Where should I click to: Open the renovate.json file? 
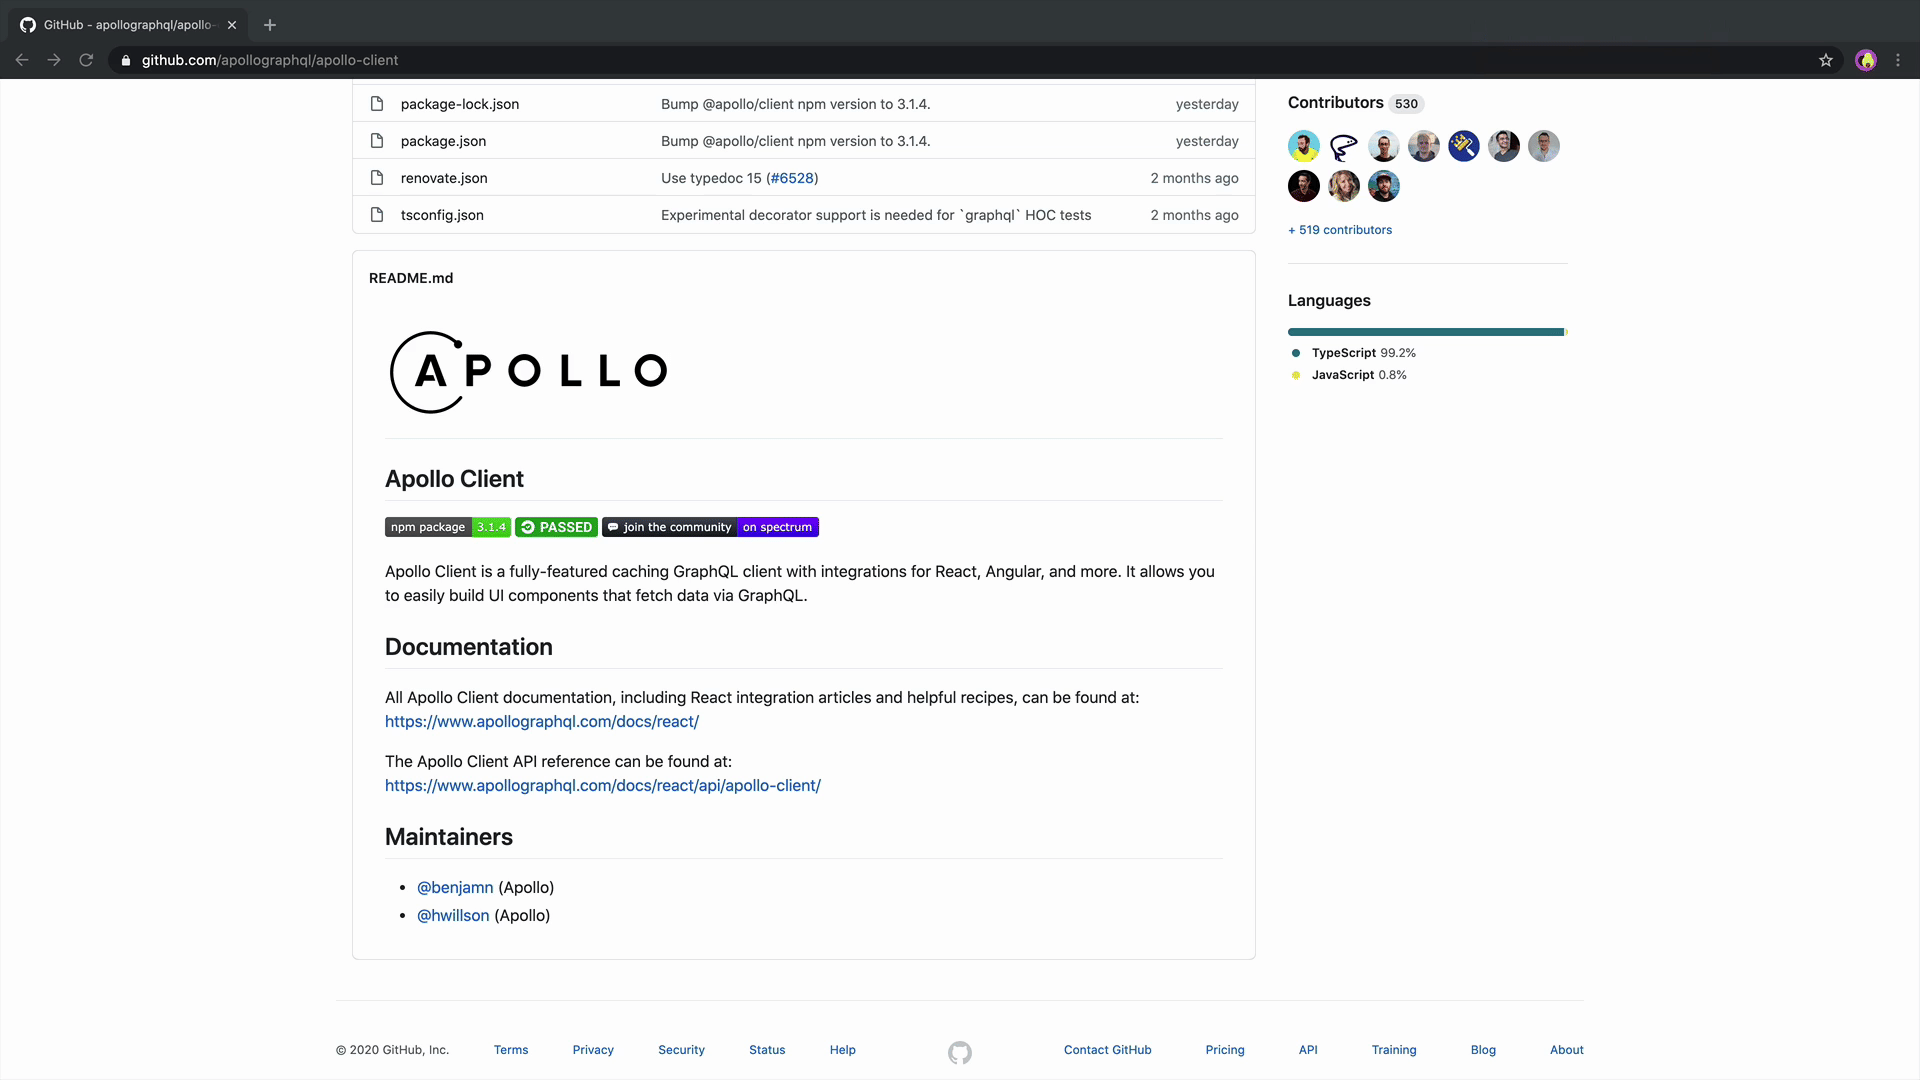[444, 178]
